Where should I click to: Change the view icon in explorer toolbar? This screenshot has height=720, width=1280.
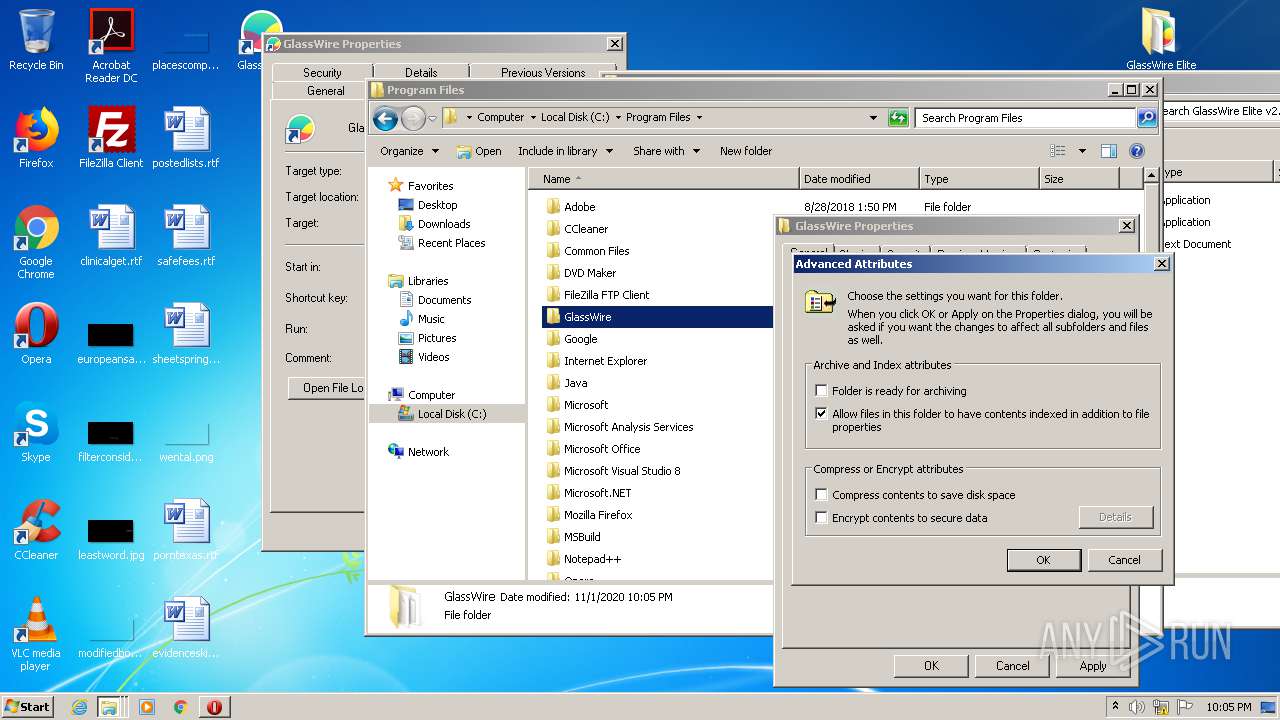pos(1058,151)
